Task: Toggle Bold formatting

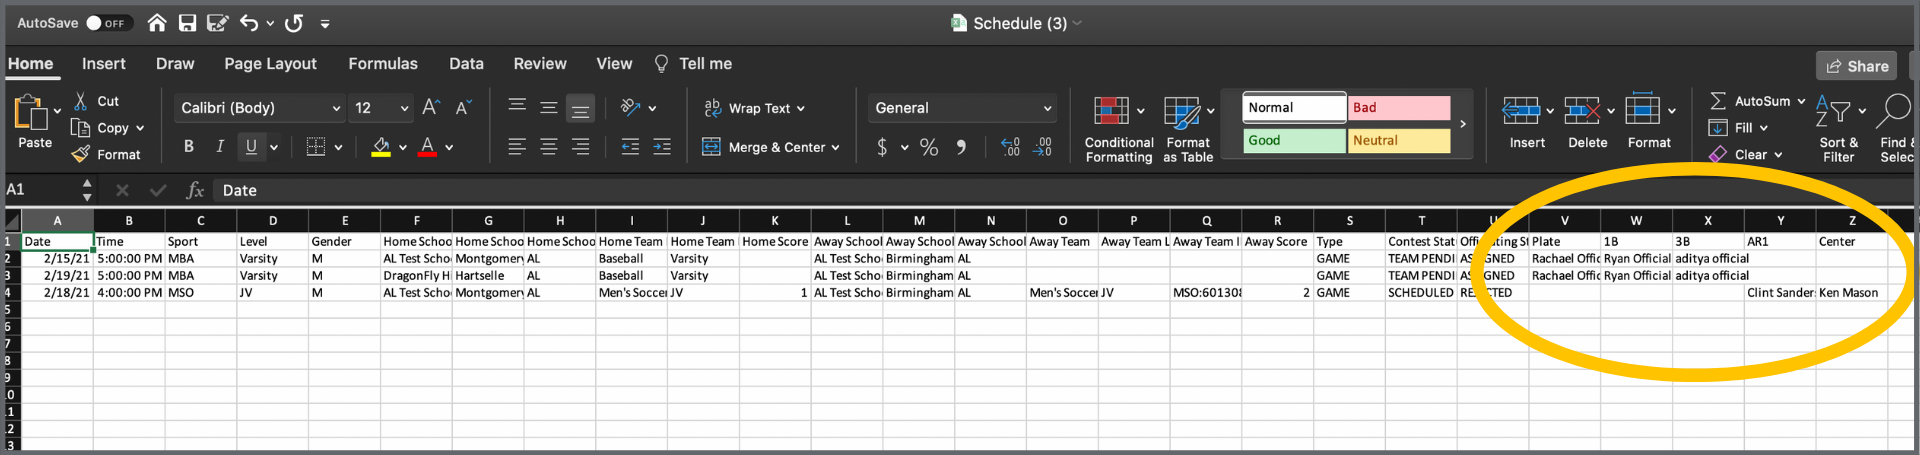Action: click(188, 147)
